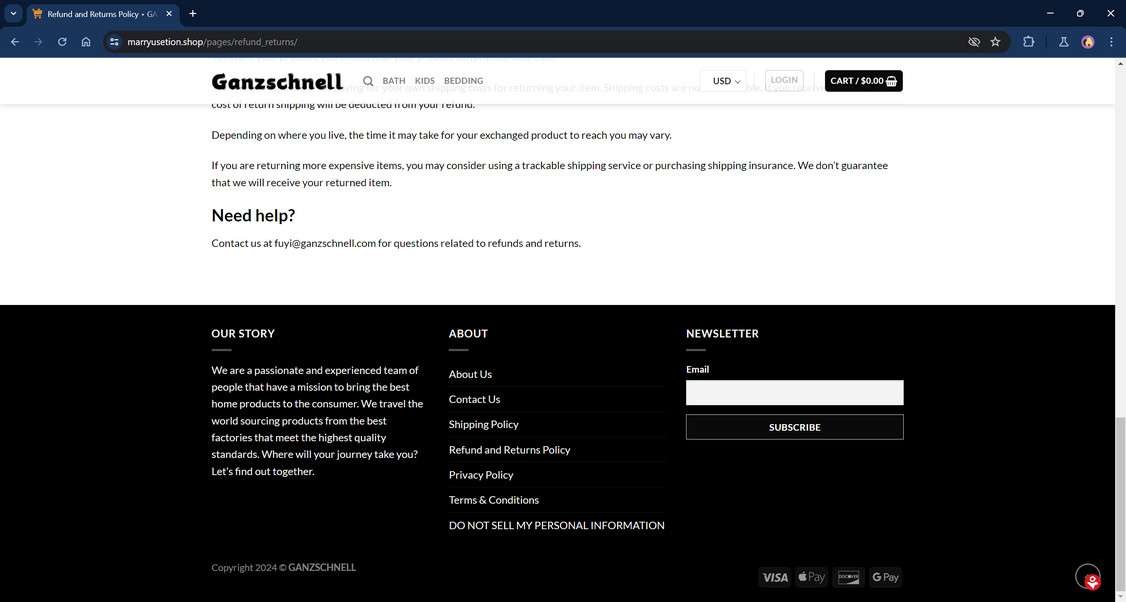1126x602 pixels.
Task: Click the fuyi@ganzschnell.com email address
Action: 325,243
